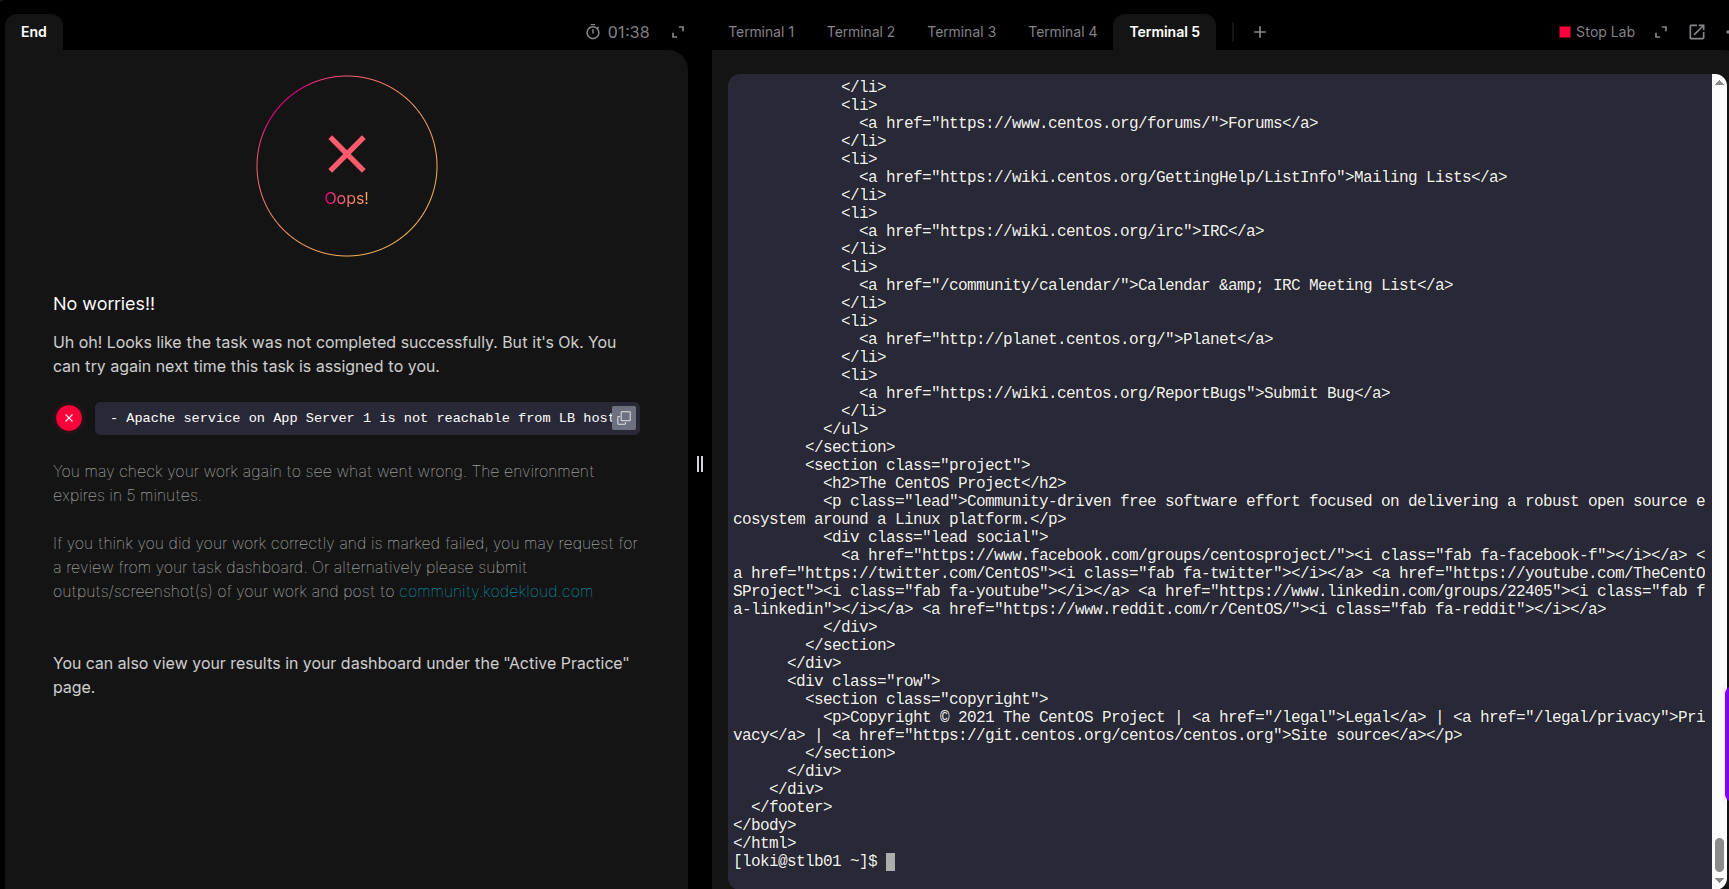Click the panel divider handle
1729x889 pixels.
click(x=700, y=464)
